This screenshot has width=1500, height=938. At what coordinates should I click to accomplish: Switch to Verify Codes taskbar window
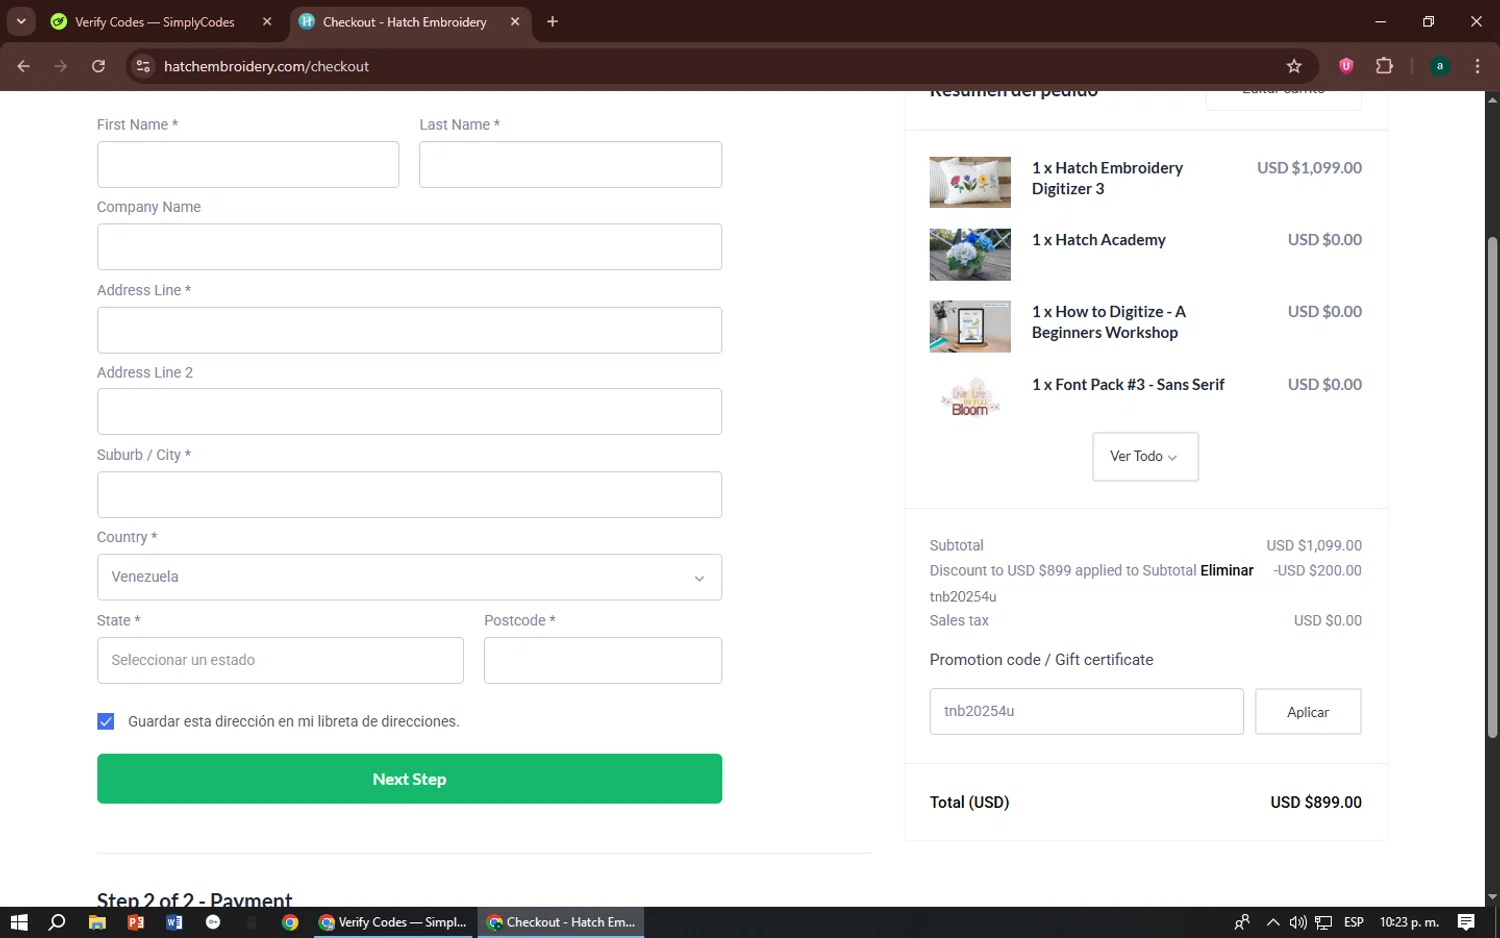coord(393,922)
